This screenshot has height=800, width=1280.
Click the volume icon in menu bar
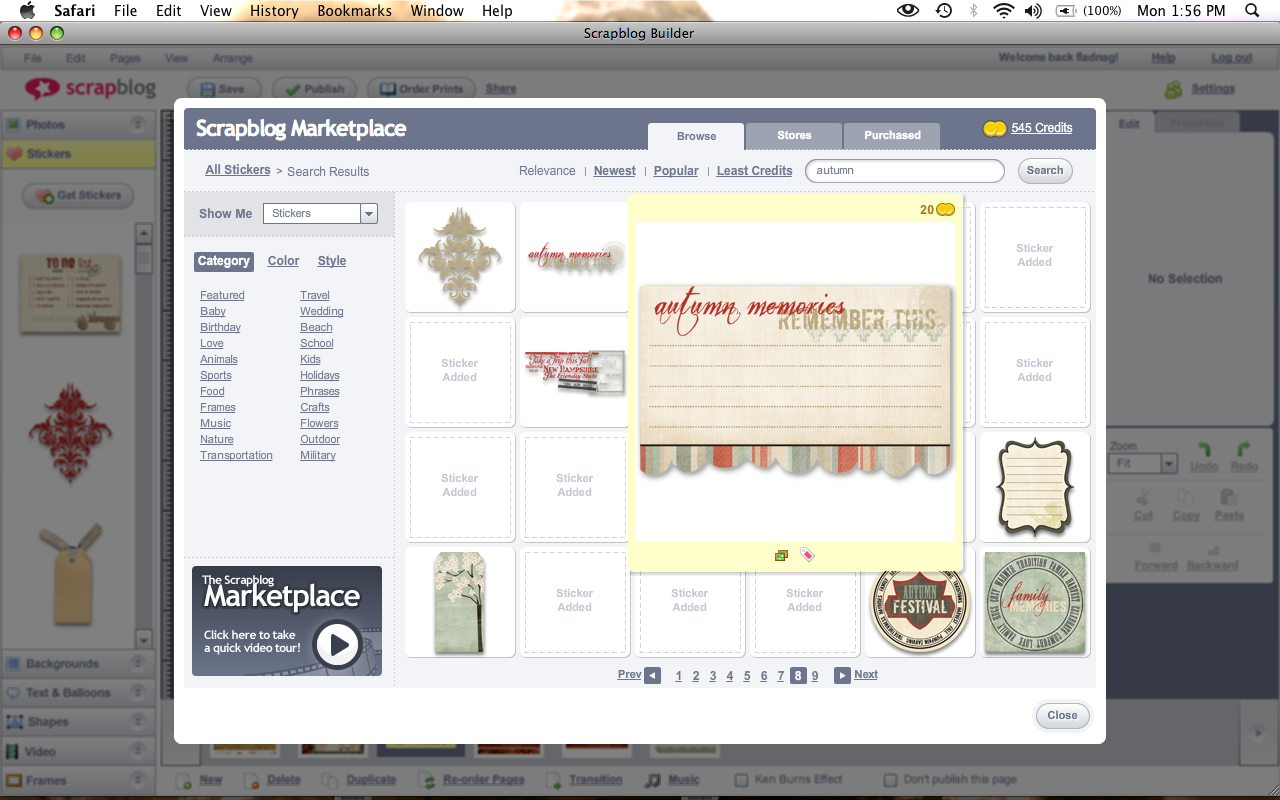point(1033,11)
